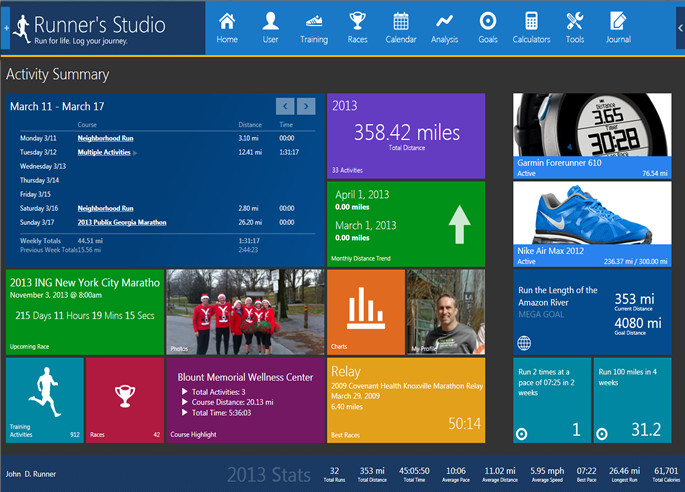The height and width of the screenshot is (492, 685).
Task: Click target icon on pace goal tile
Action: coord(521,434)
